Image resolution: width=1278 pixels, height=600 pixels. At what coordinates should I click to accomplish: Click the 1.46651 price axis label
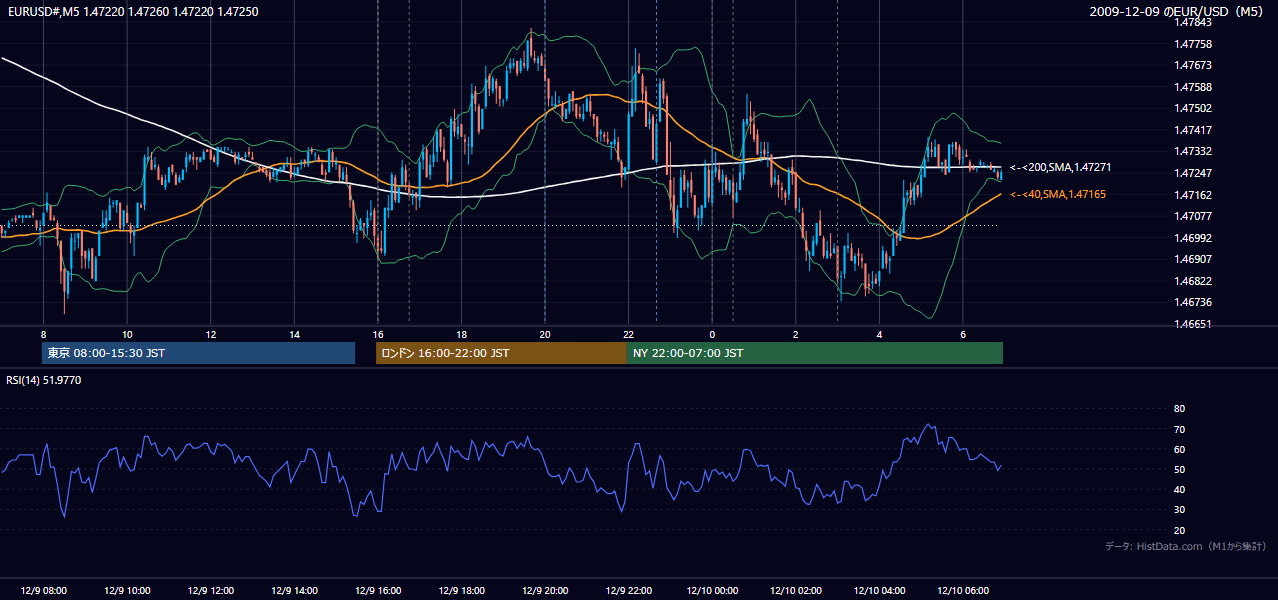click(x=1192, y=324)
